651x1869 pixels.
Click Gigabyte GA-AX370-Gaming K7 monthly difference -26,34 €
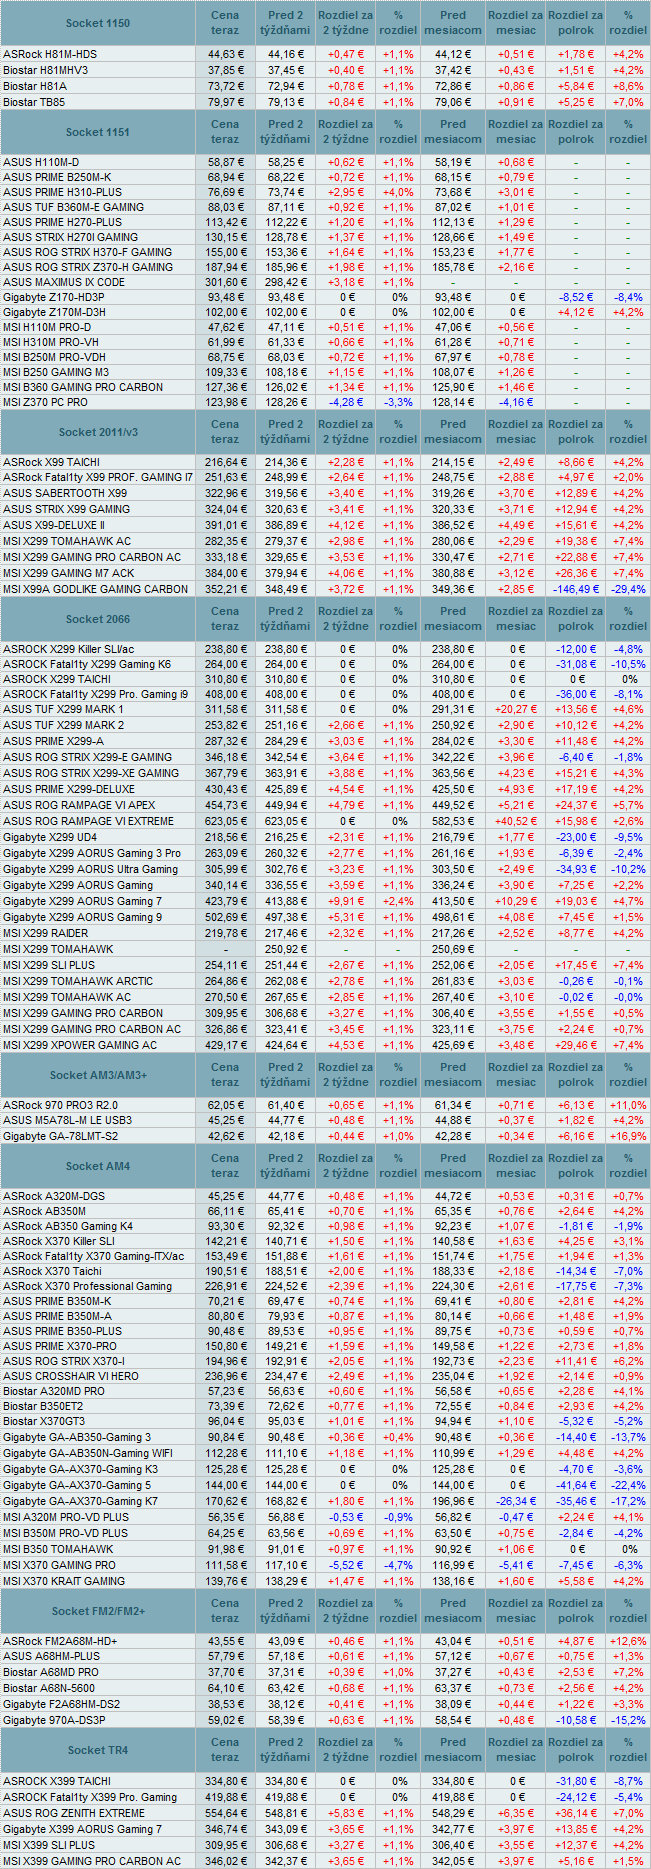(x=515, y=1501)
